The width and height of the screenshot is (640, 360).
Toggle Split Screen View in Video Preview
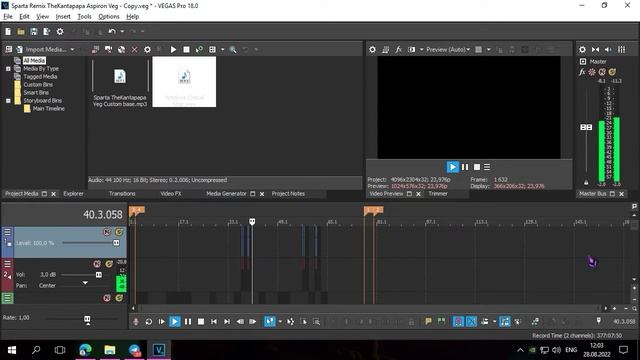411,49
